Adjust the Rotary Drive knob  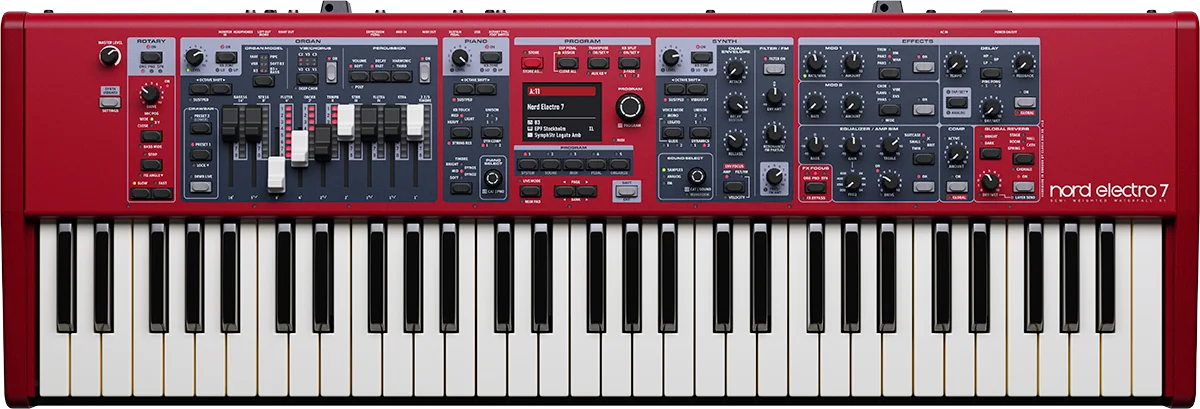tap(151, 94)
